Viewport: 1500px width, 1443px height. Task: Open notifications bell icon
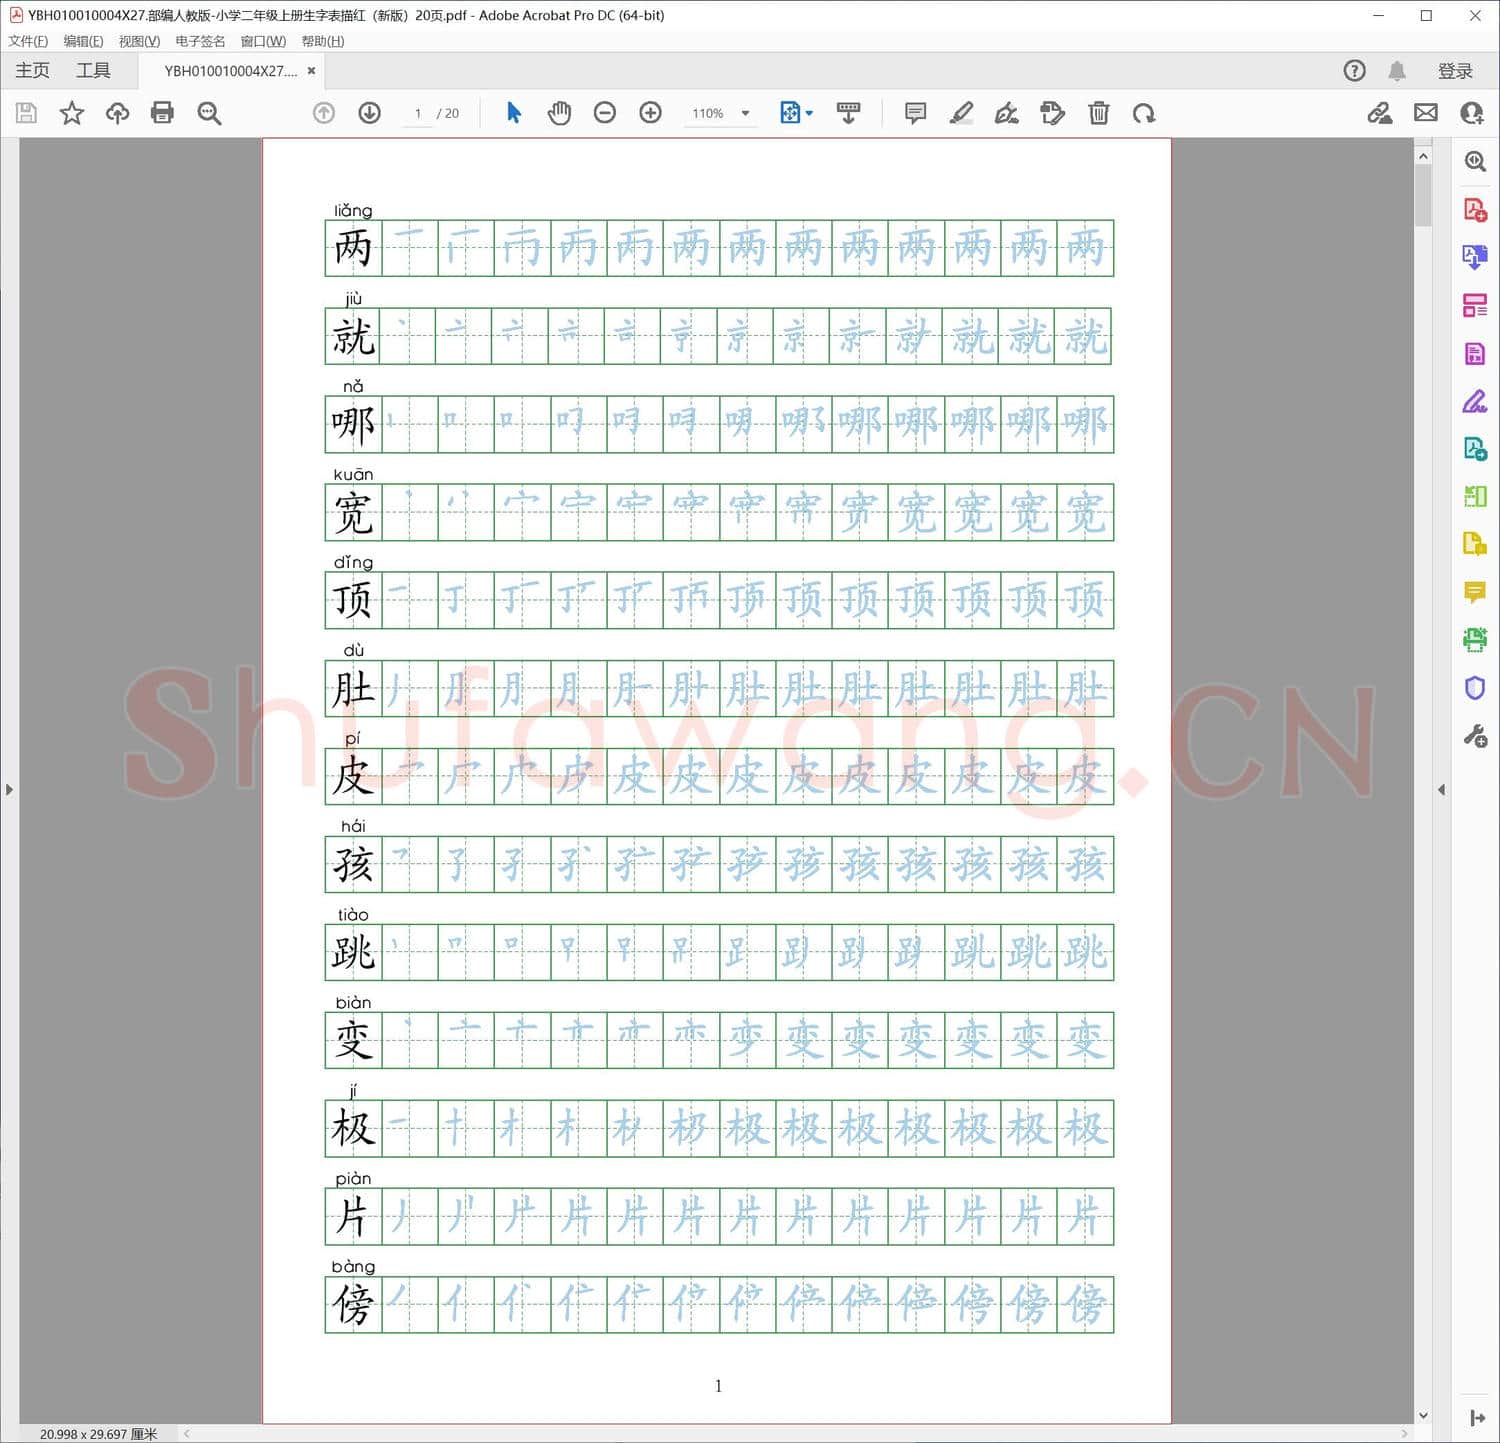pyautogui.click(x=1397, y=71)
